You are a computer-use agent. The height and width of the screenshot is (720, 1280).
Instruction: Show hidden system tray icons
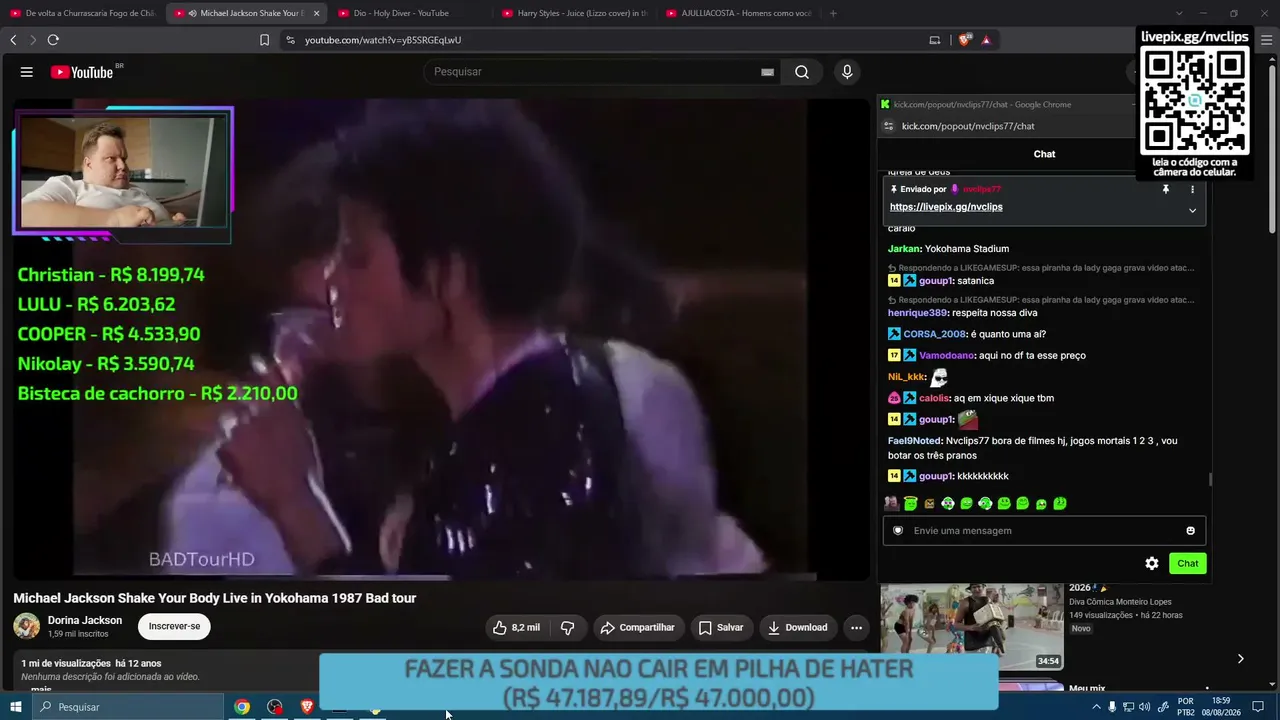[x=1097, y=707]
